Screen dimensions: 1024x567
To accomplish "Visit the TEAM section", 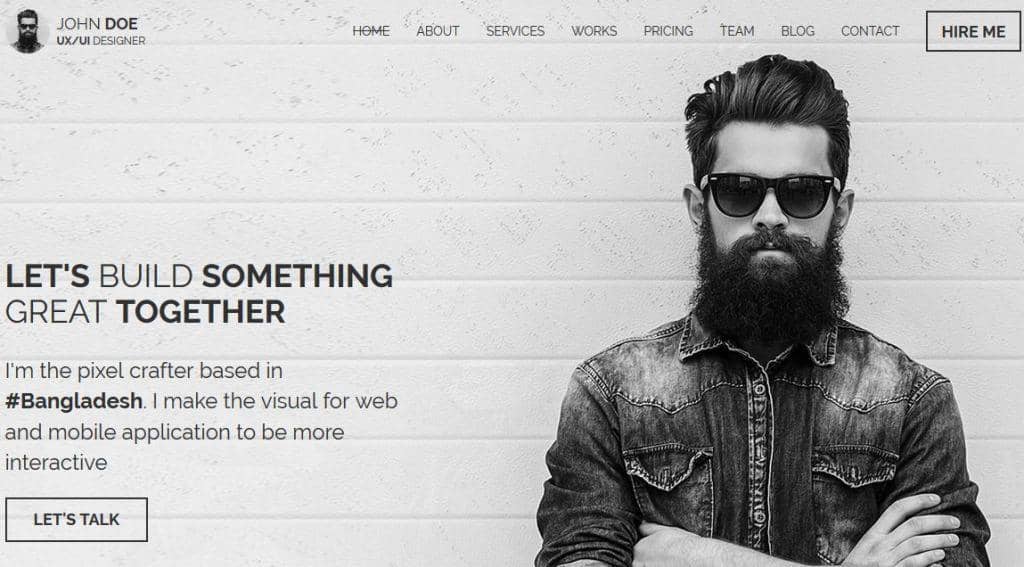I will [x=737, y=31].
